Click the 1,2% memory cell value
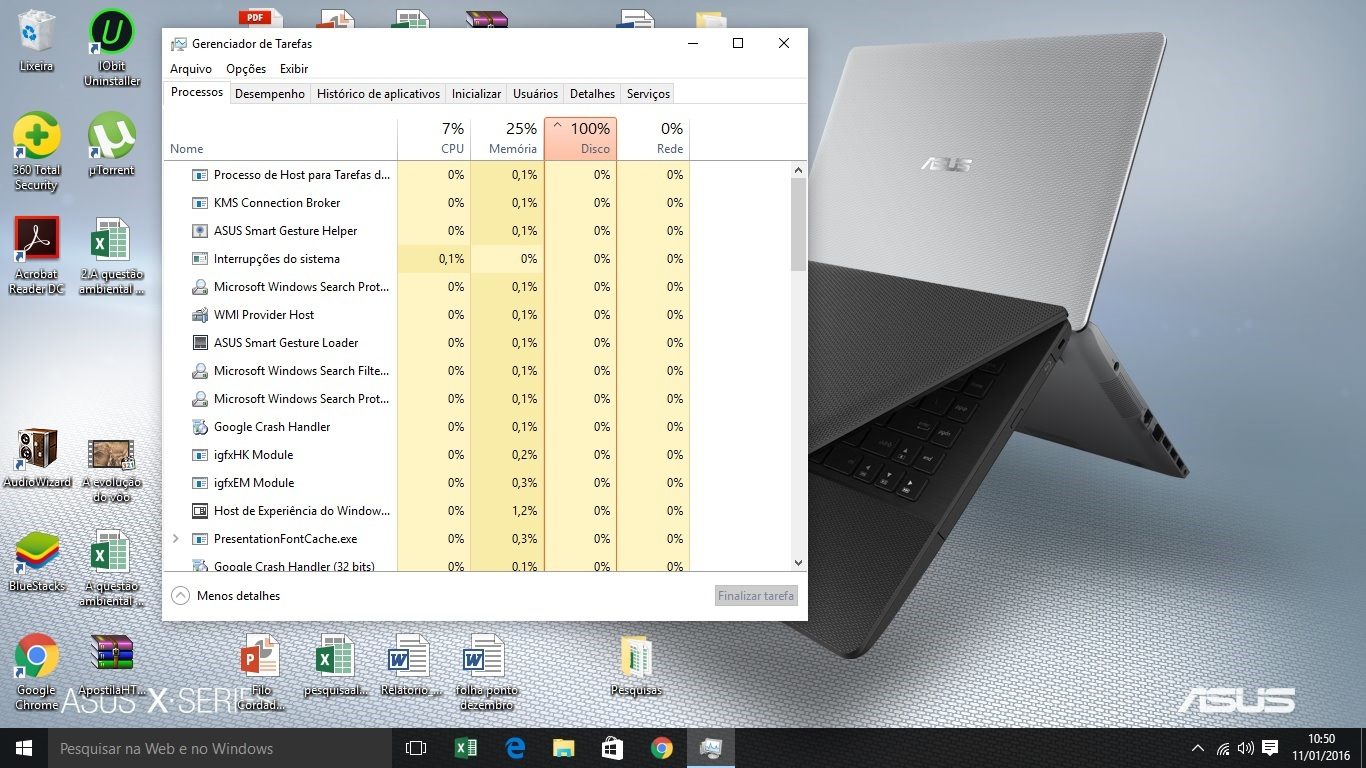The image size is (1366, 768). tap(524, 511)
